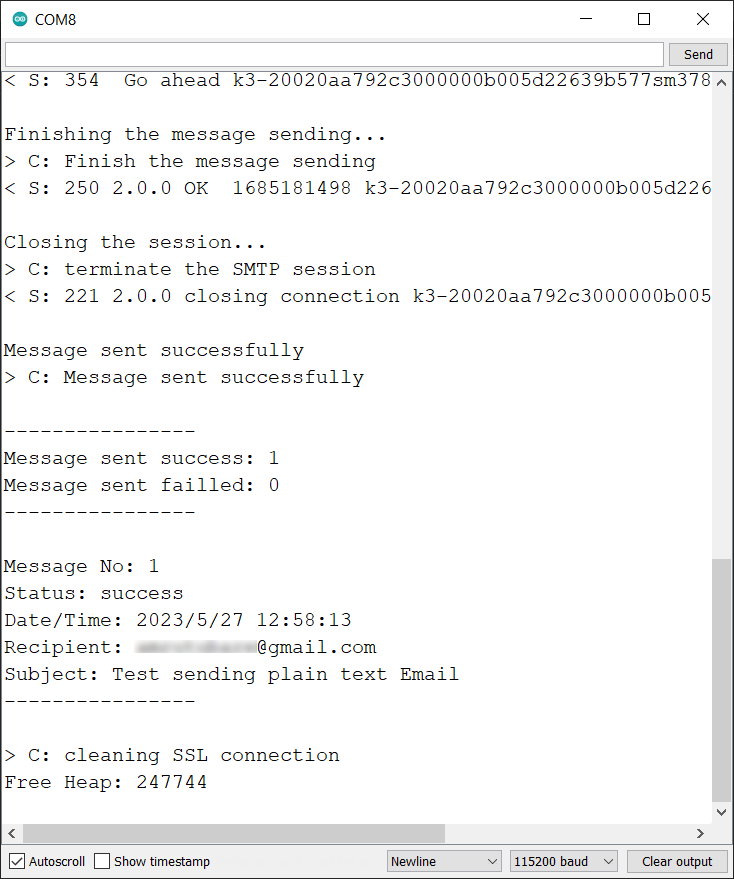Click the Autoscroll label text
This screenshot has height=879, width=734.
click(57, 861)
